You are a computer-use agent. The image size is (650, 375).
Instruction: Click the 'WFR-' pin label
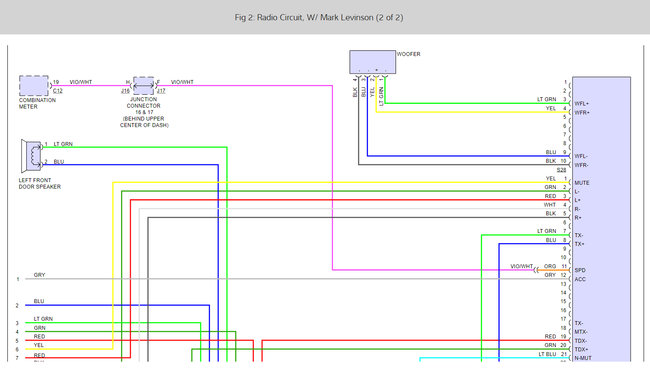582,165
